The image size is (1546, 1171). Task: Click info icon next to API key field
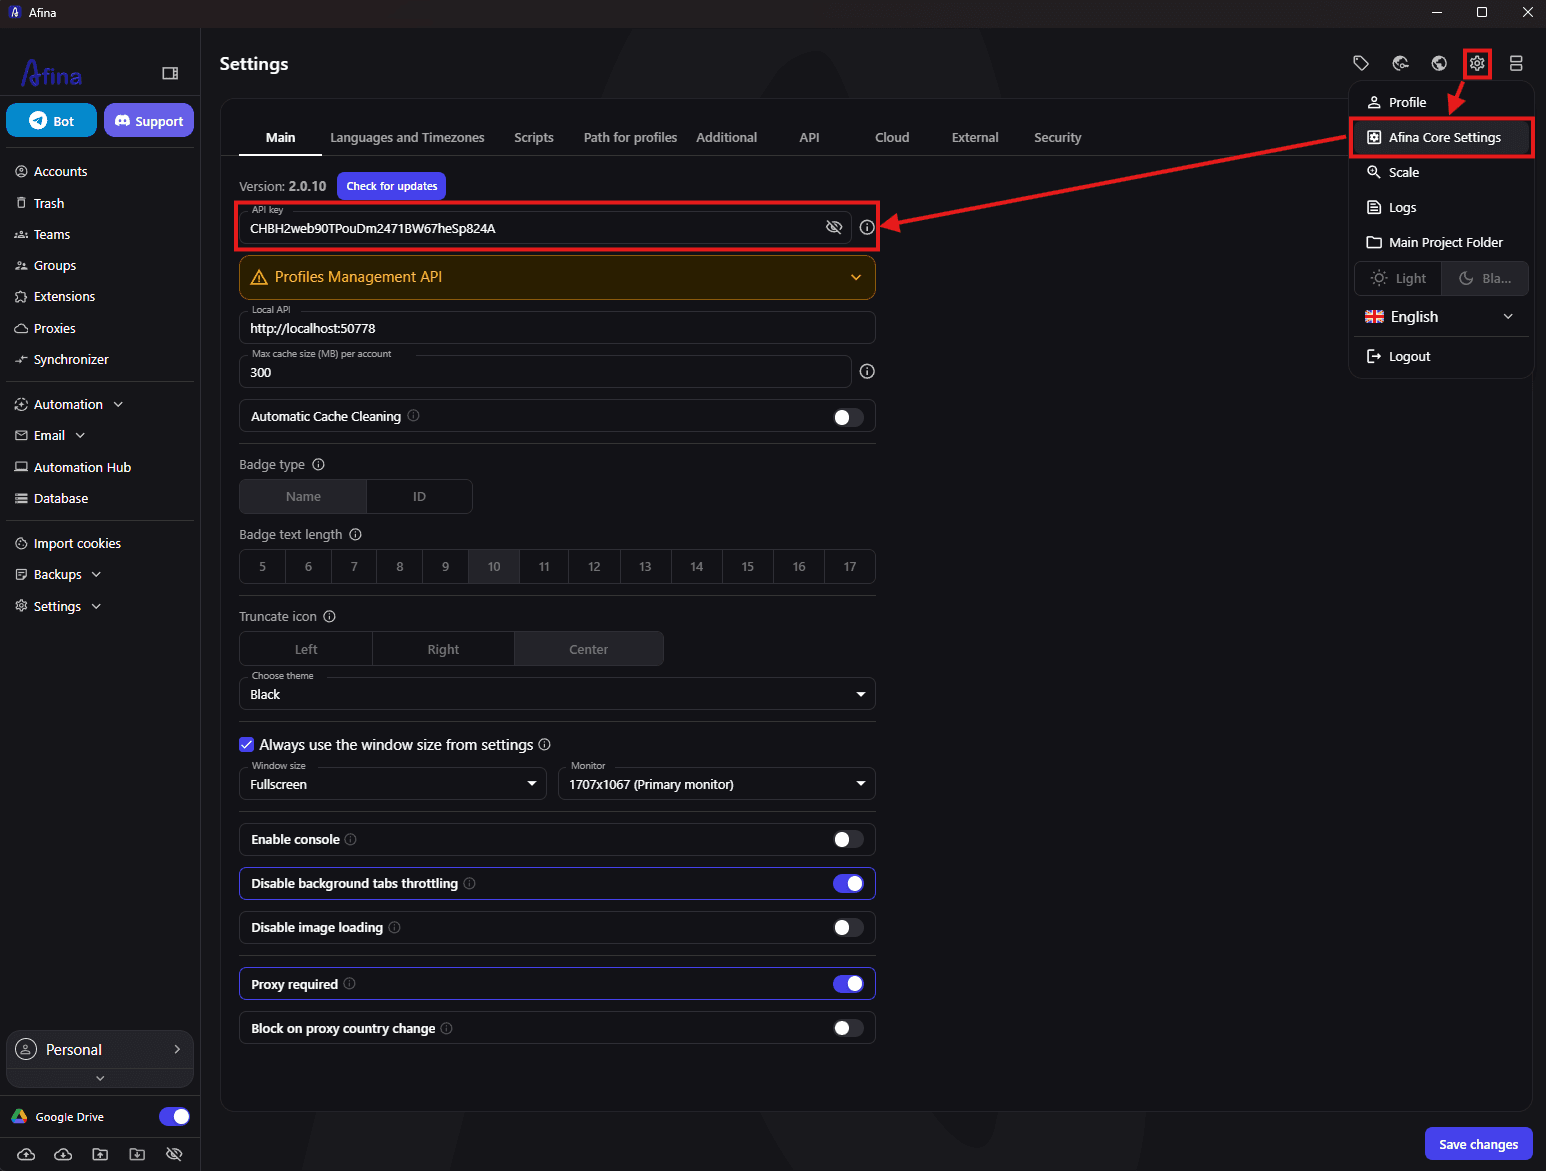click(x=867, y=227)
